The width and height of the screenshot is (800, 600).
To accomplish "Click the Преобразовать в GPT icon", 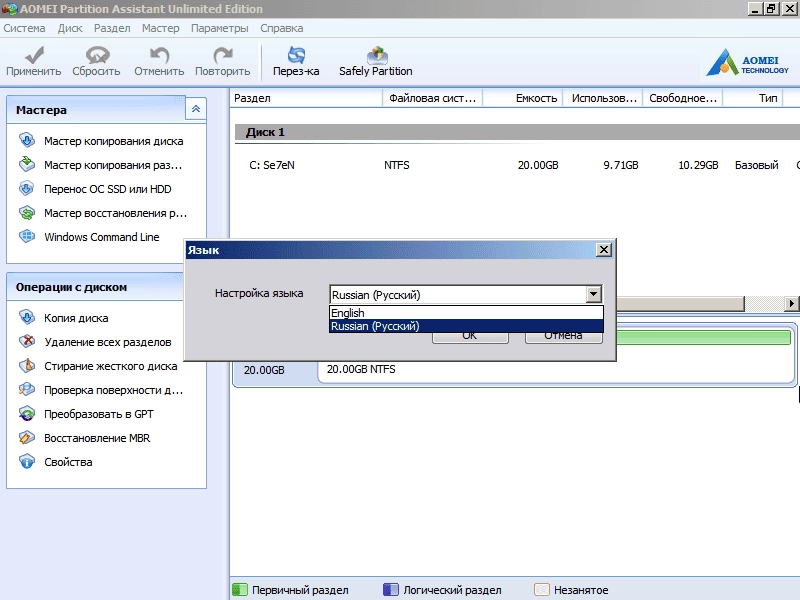I will (x=27, y=413).
